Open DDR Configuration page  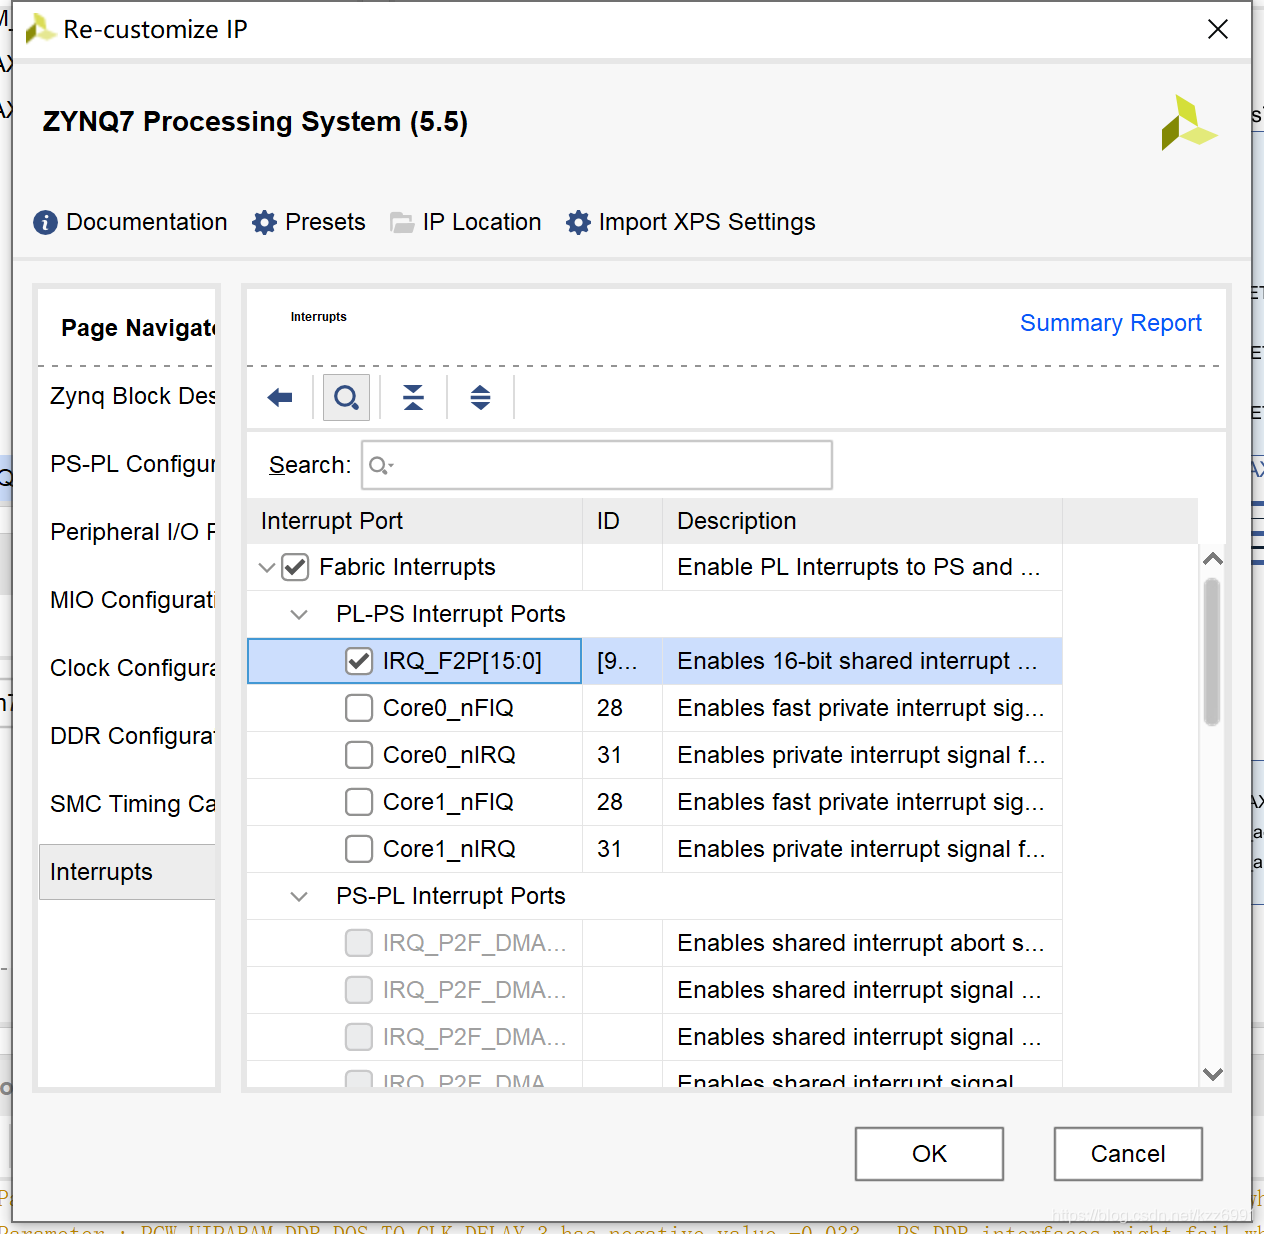click(132, 736)
